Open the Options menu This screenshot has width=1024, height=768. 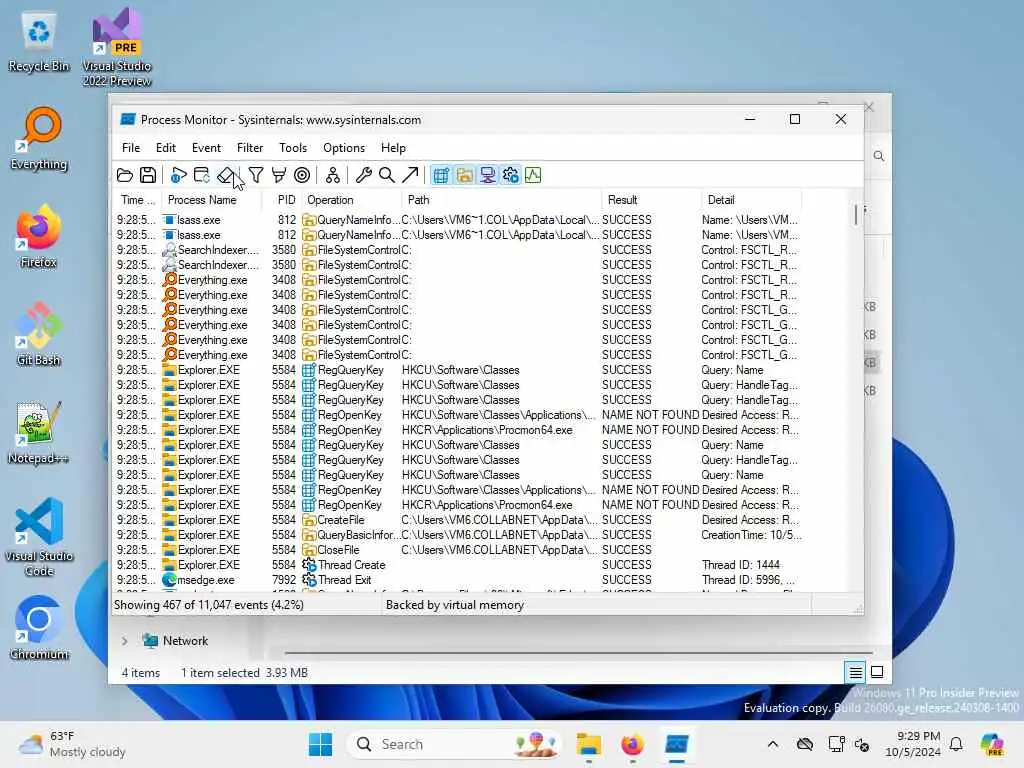[344, 148]
